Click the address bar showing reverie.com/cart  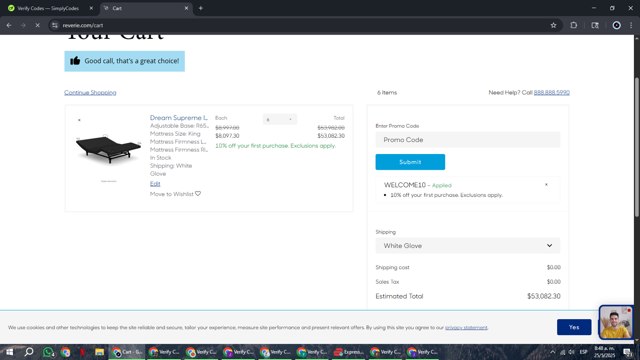pyautogui.click(x=302, y=25)
